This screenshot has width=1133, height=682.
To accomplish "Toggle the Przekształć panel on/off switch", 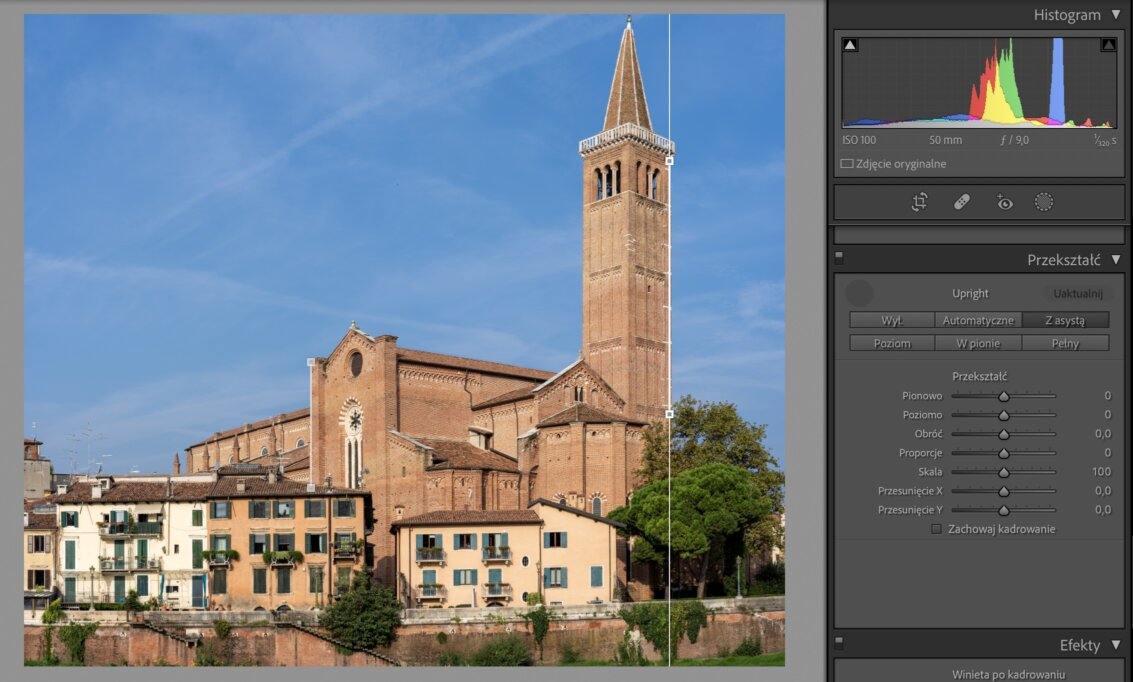I will click(839, 257).
